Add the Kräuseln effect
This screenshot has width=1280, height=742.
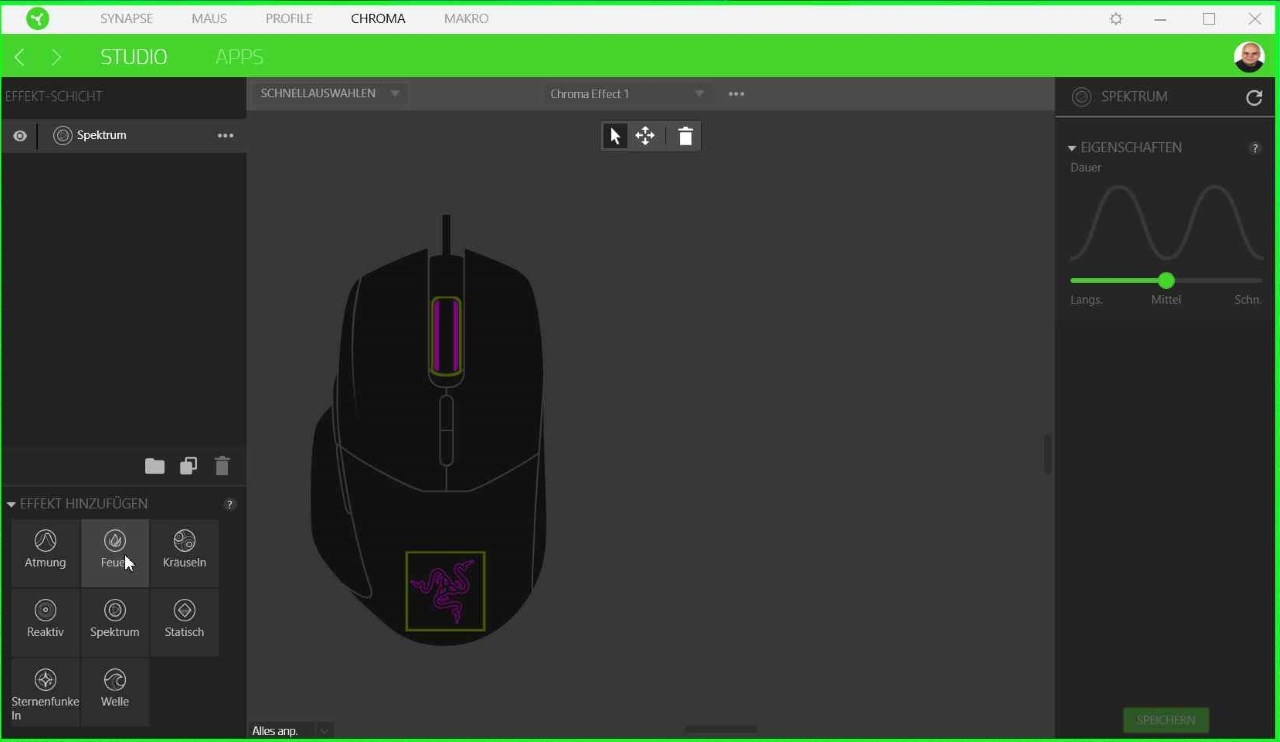(184, 553)
